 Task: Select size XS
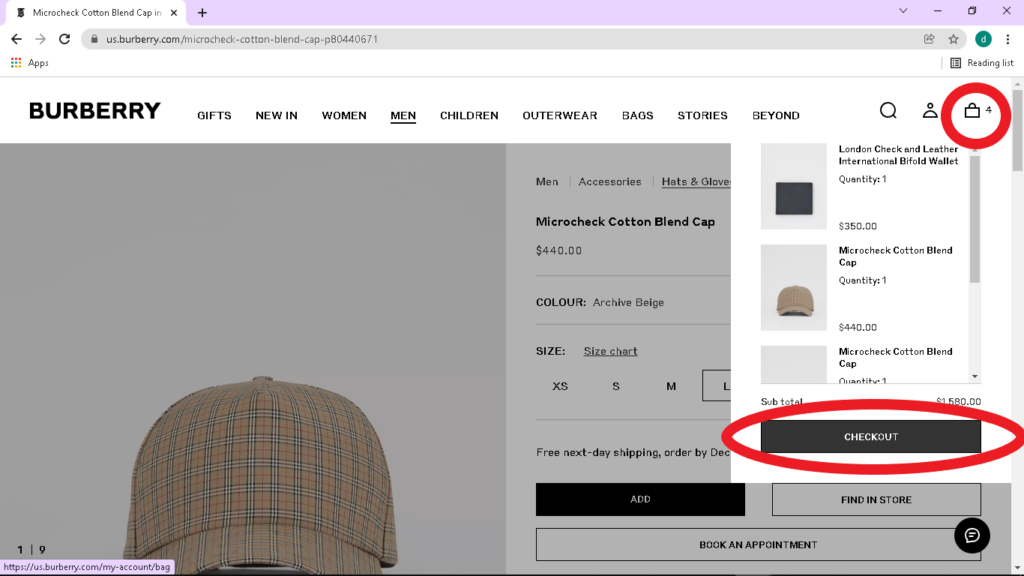(x=560, y=386)
